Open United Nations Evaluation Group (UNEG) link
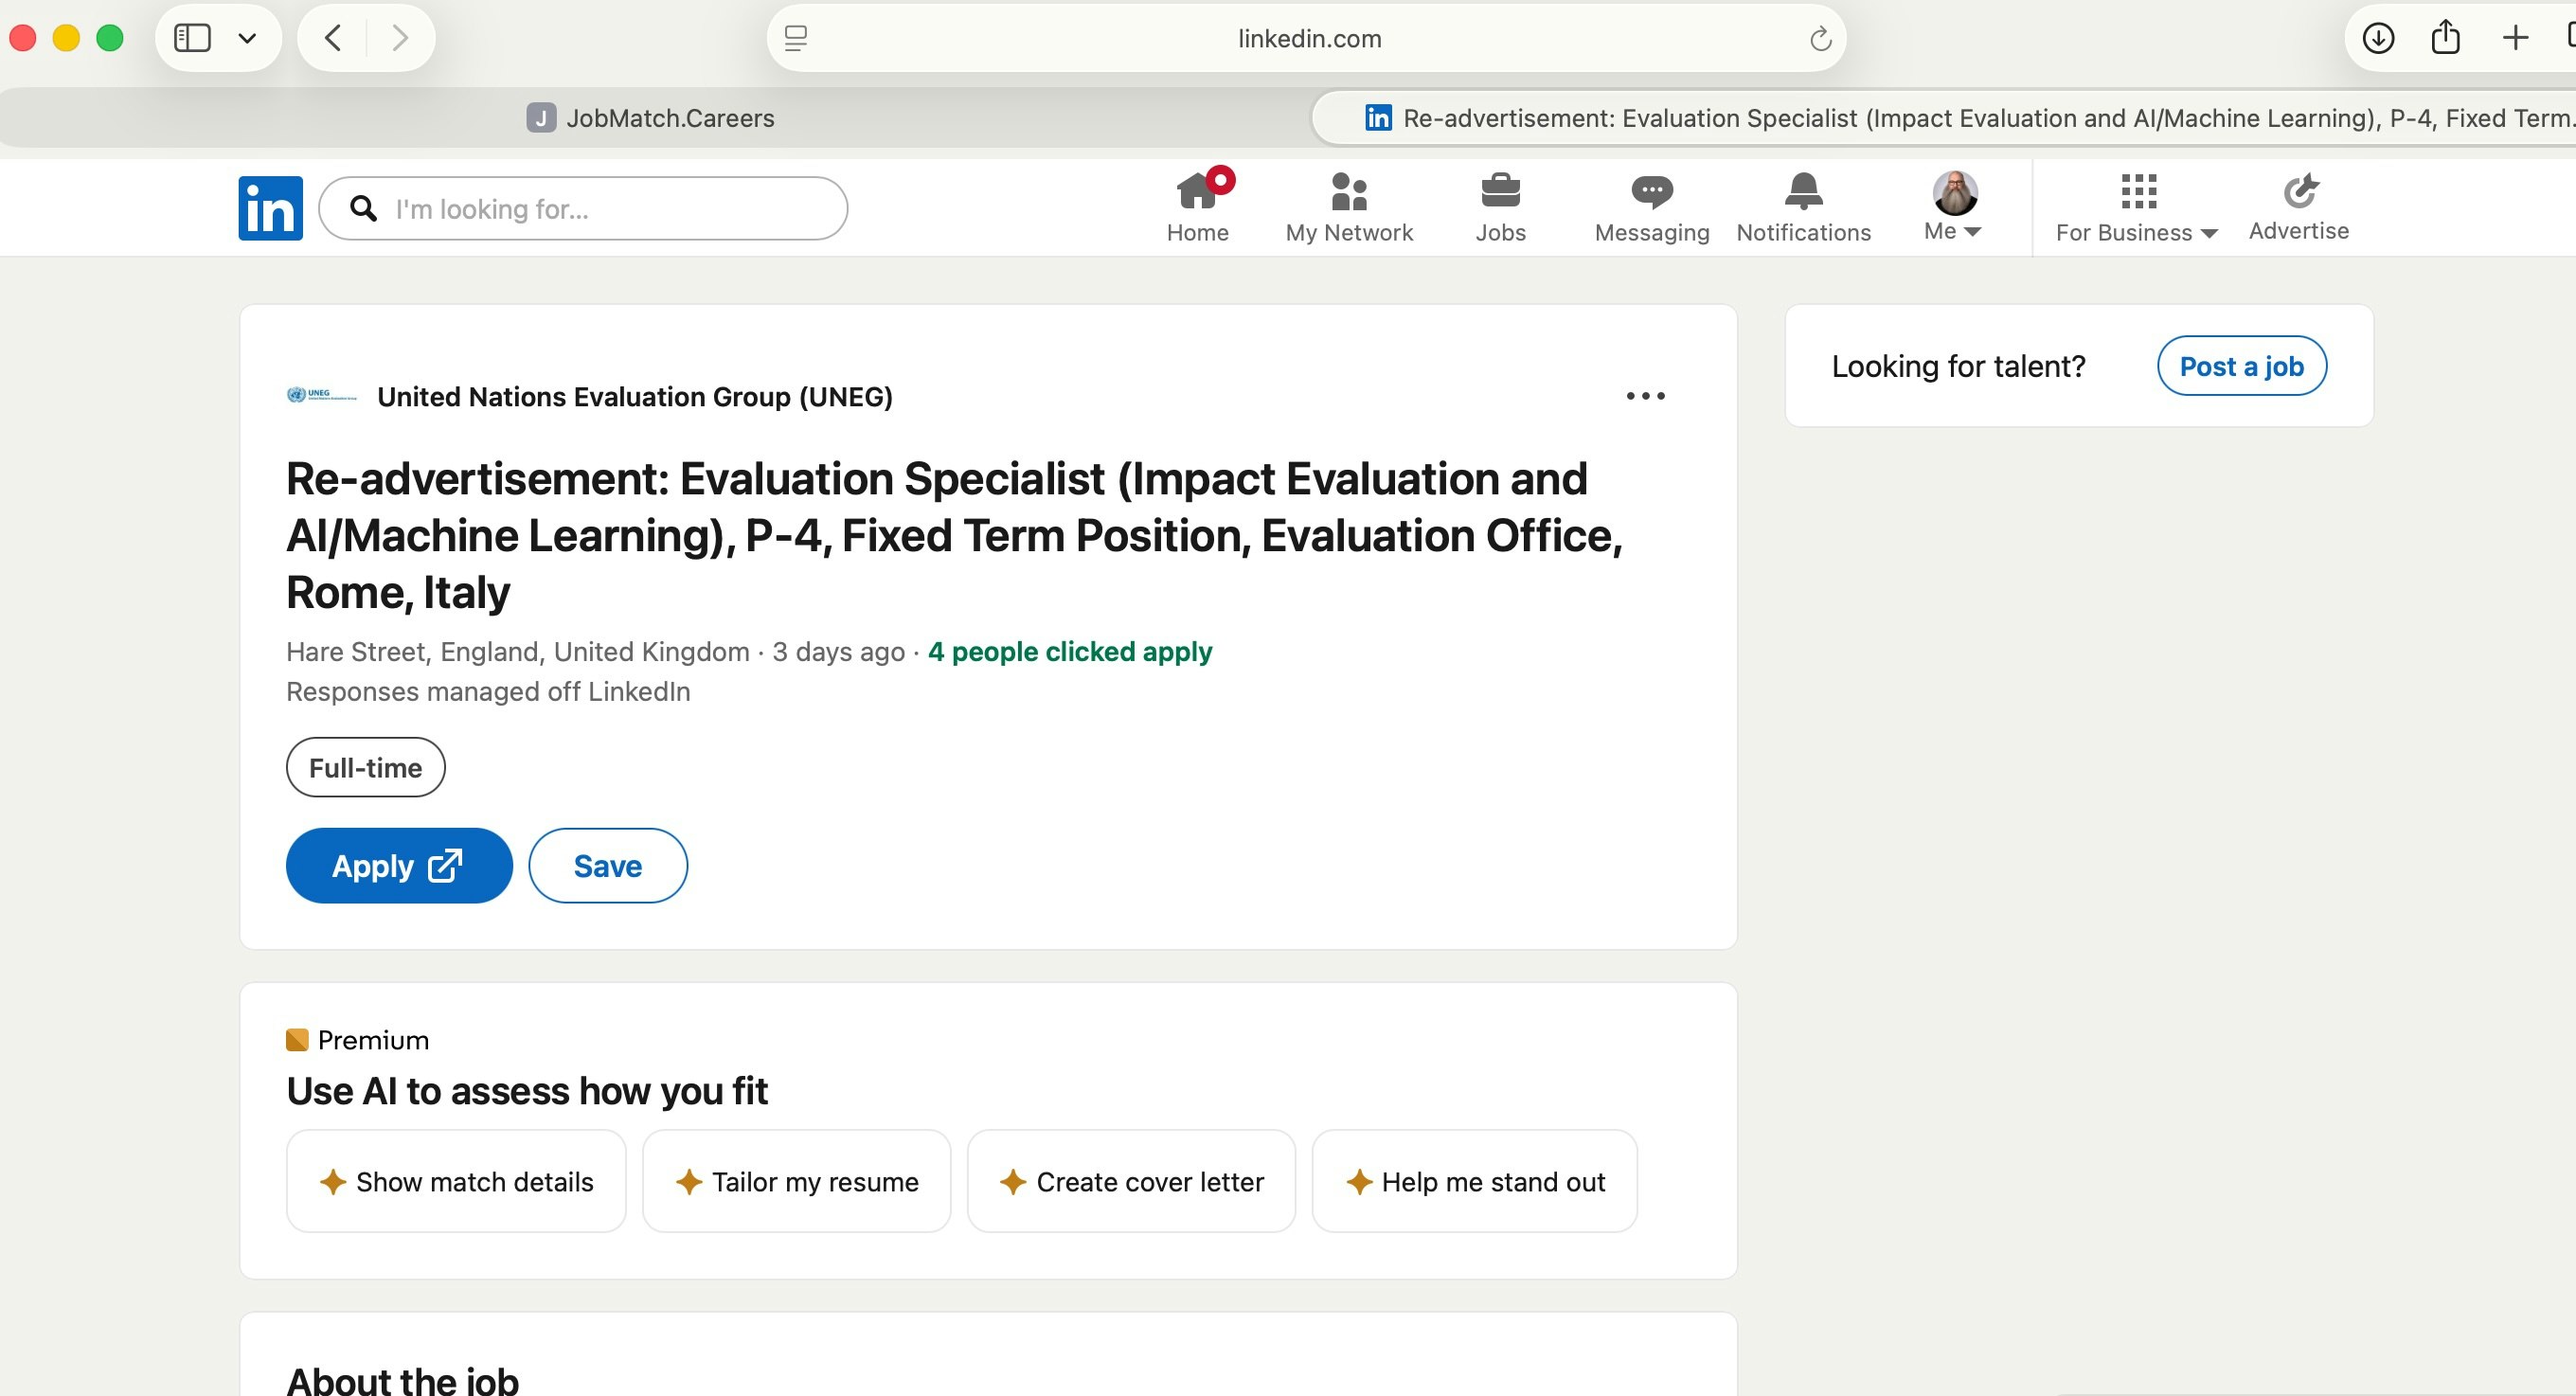This screenshot has width=2576, height=1396. (635, 397)
